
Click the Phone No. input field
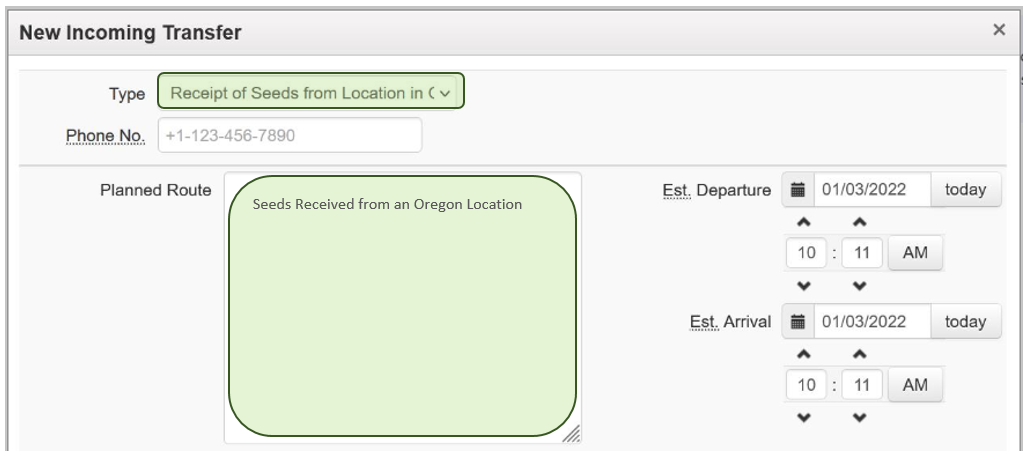click(290, 135)
